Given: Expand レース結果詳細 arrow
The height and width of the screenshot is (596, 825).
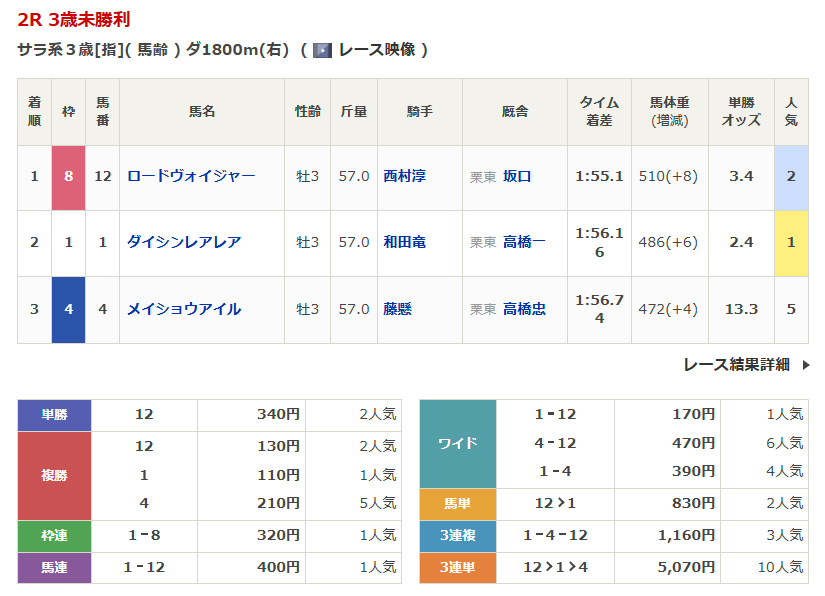Looking at the screenshot, I should [x=806, y=365].
